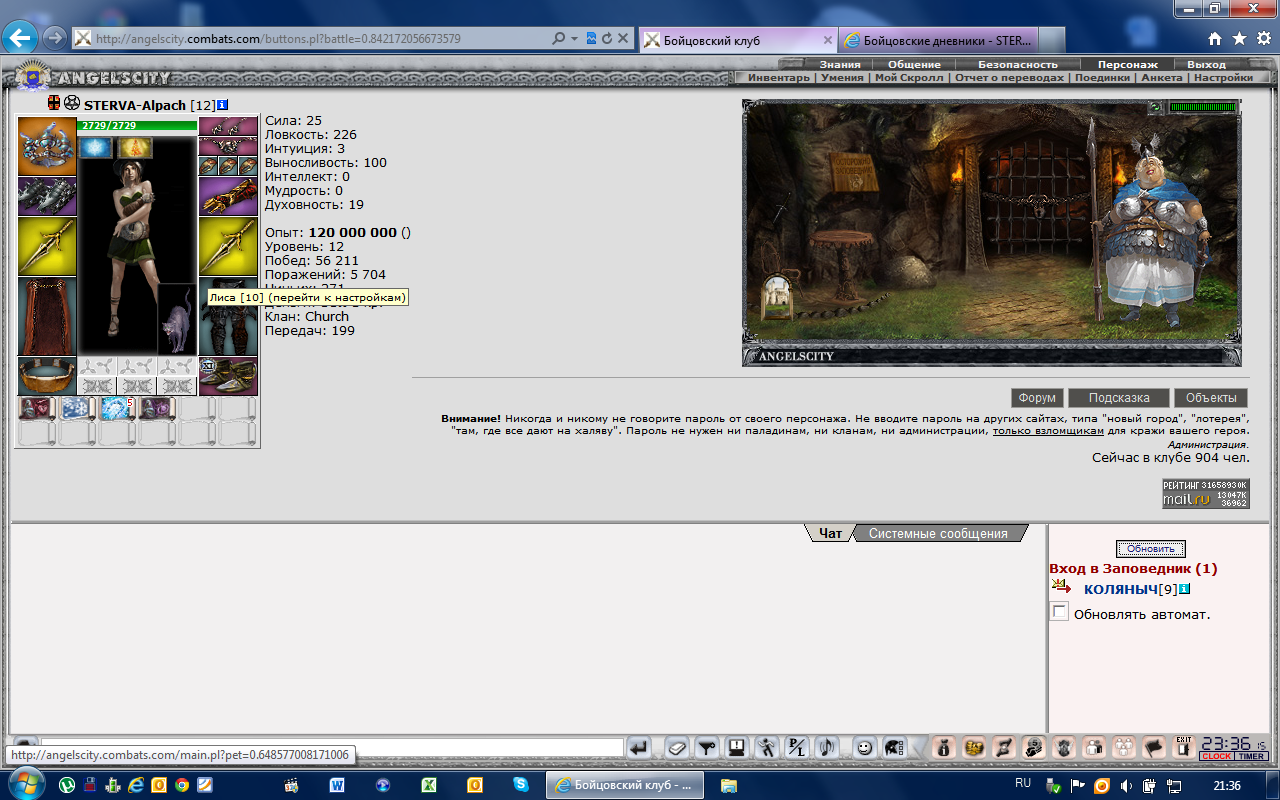This screenshot has width=1280, height=800.
Task: Toggle chat sound note icon
Action: 827,746
